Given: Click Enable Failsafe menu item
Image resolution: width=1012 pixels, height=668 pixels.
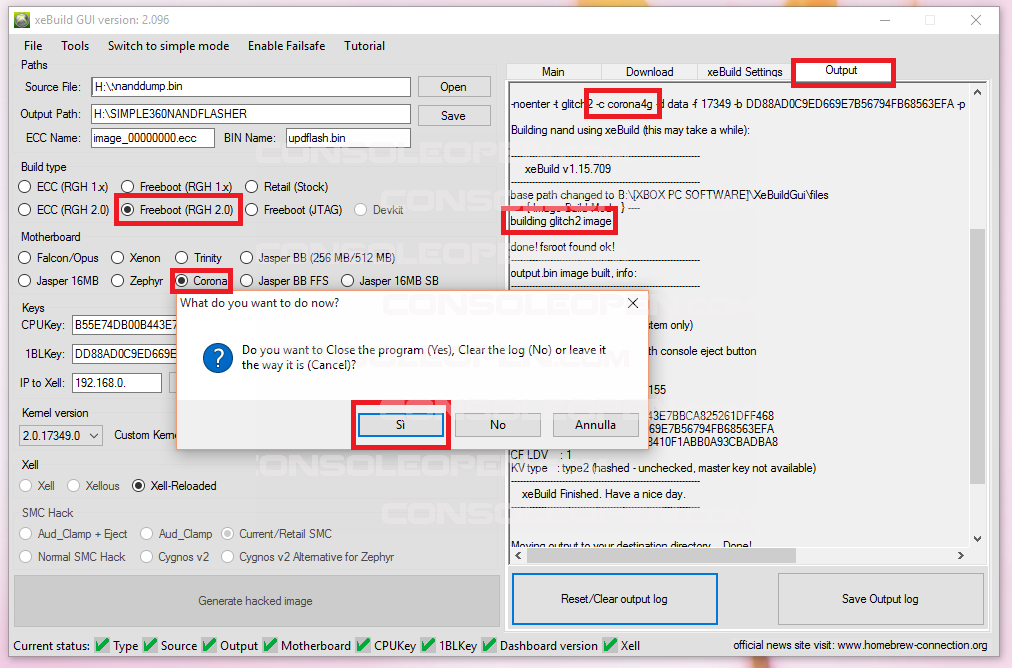Looking at the screenshot, I should point(287,46).
